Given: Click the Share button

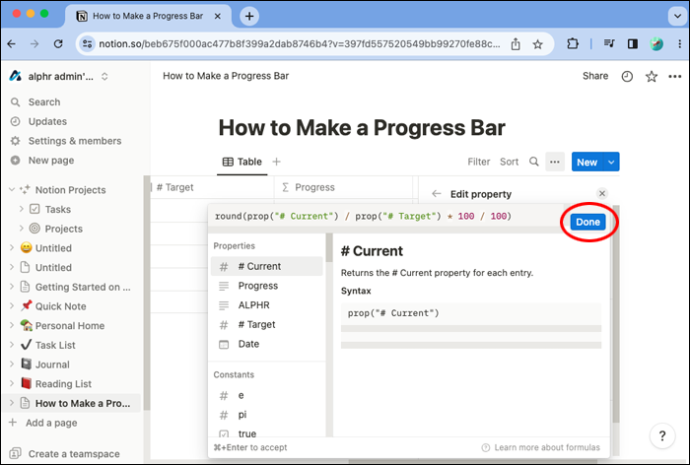Looking at the screenshot, I should [x=595, y=76].
